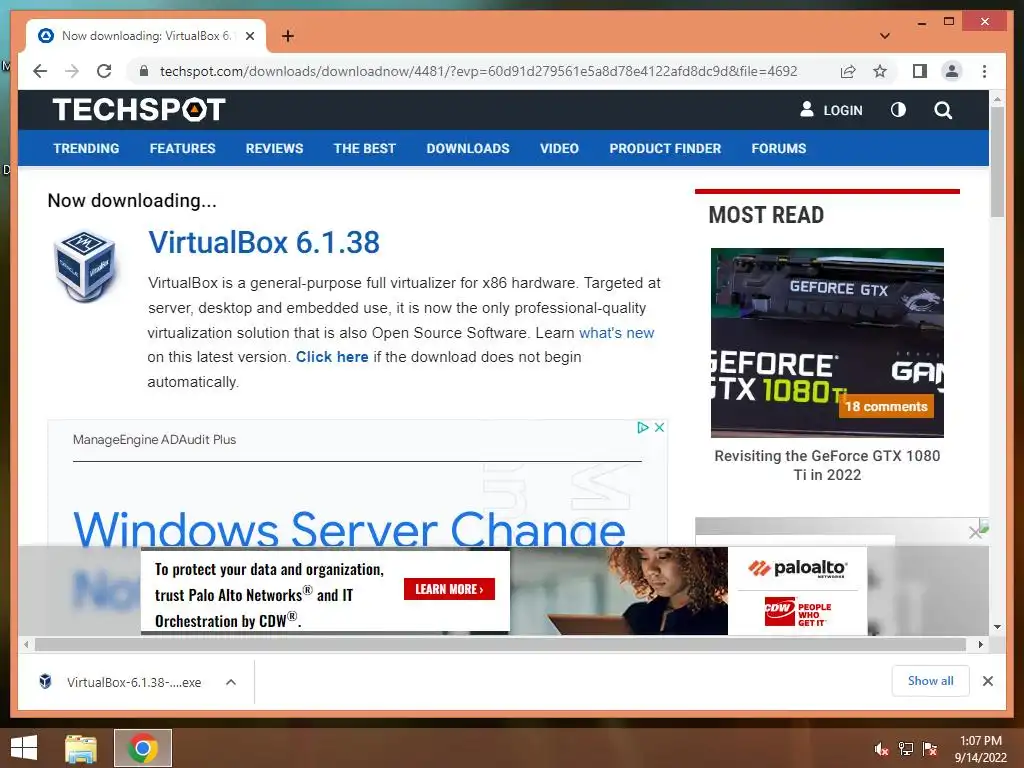
Task: Read 'Revisiting the GeForce GTX 1080 Ti in 2022'
Action: 827,465
